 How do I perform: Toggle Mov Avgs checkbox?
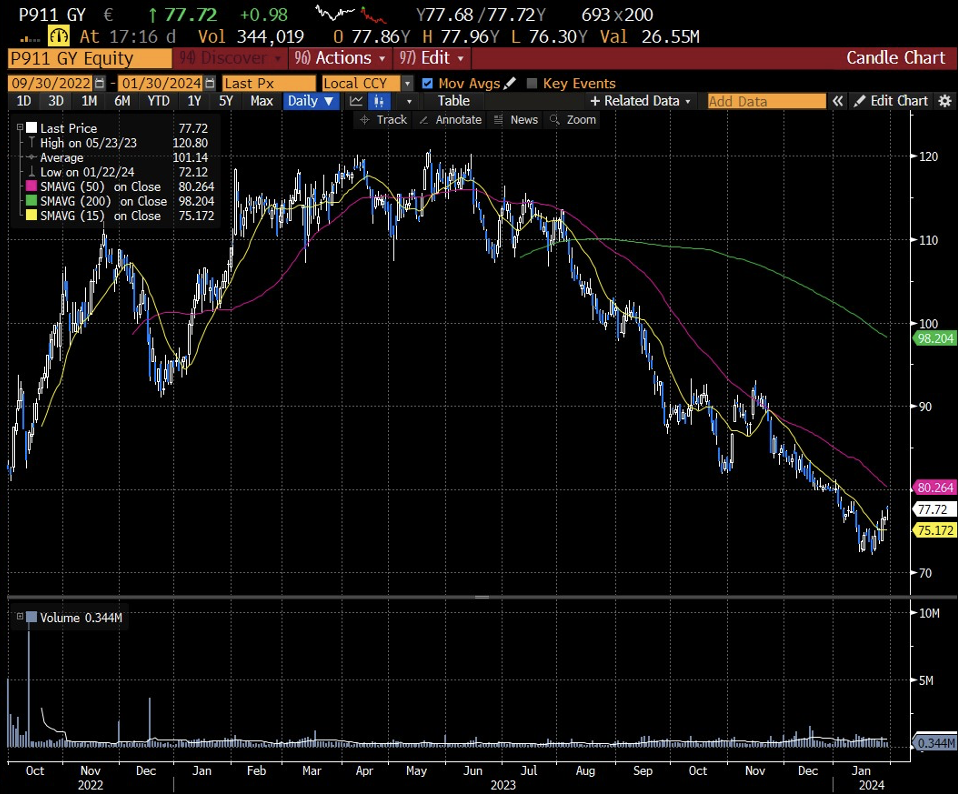click(x=428, y=83)
